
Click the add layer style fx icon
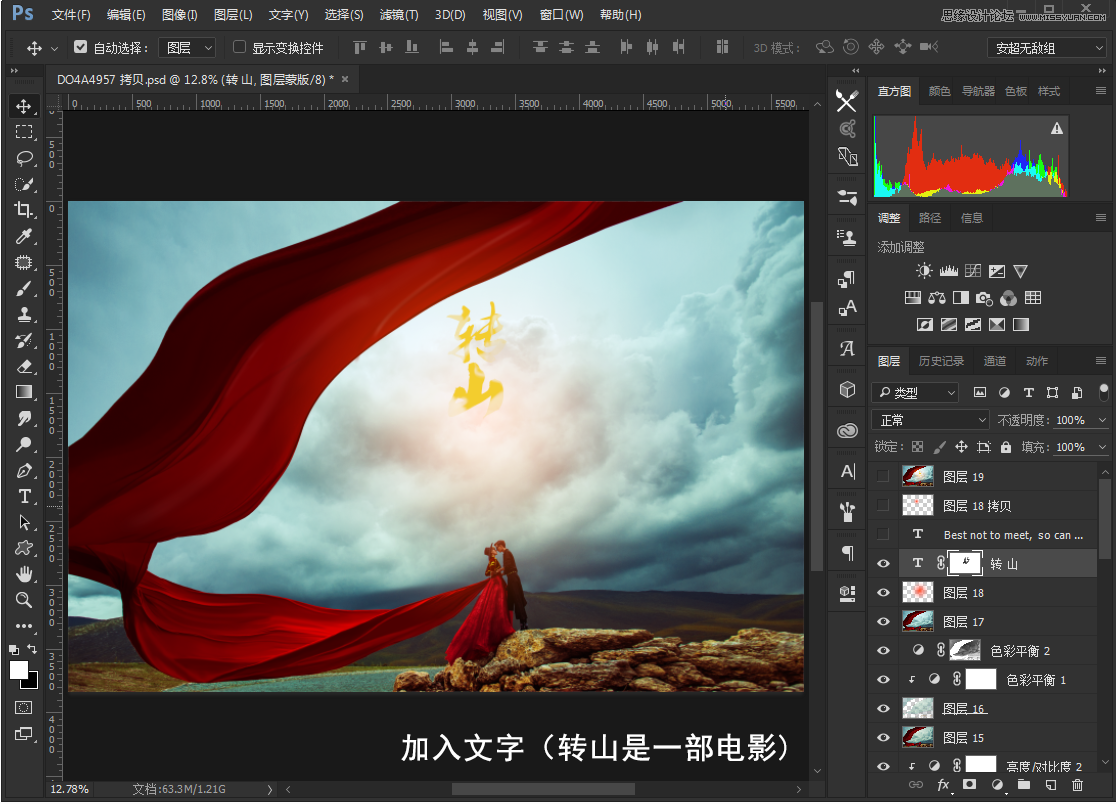click(943, 785)
